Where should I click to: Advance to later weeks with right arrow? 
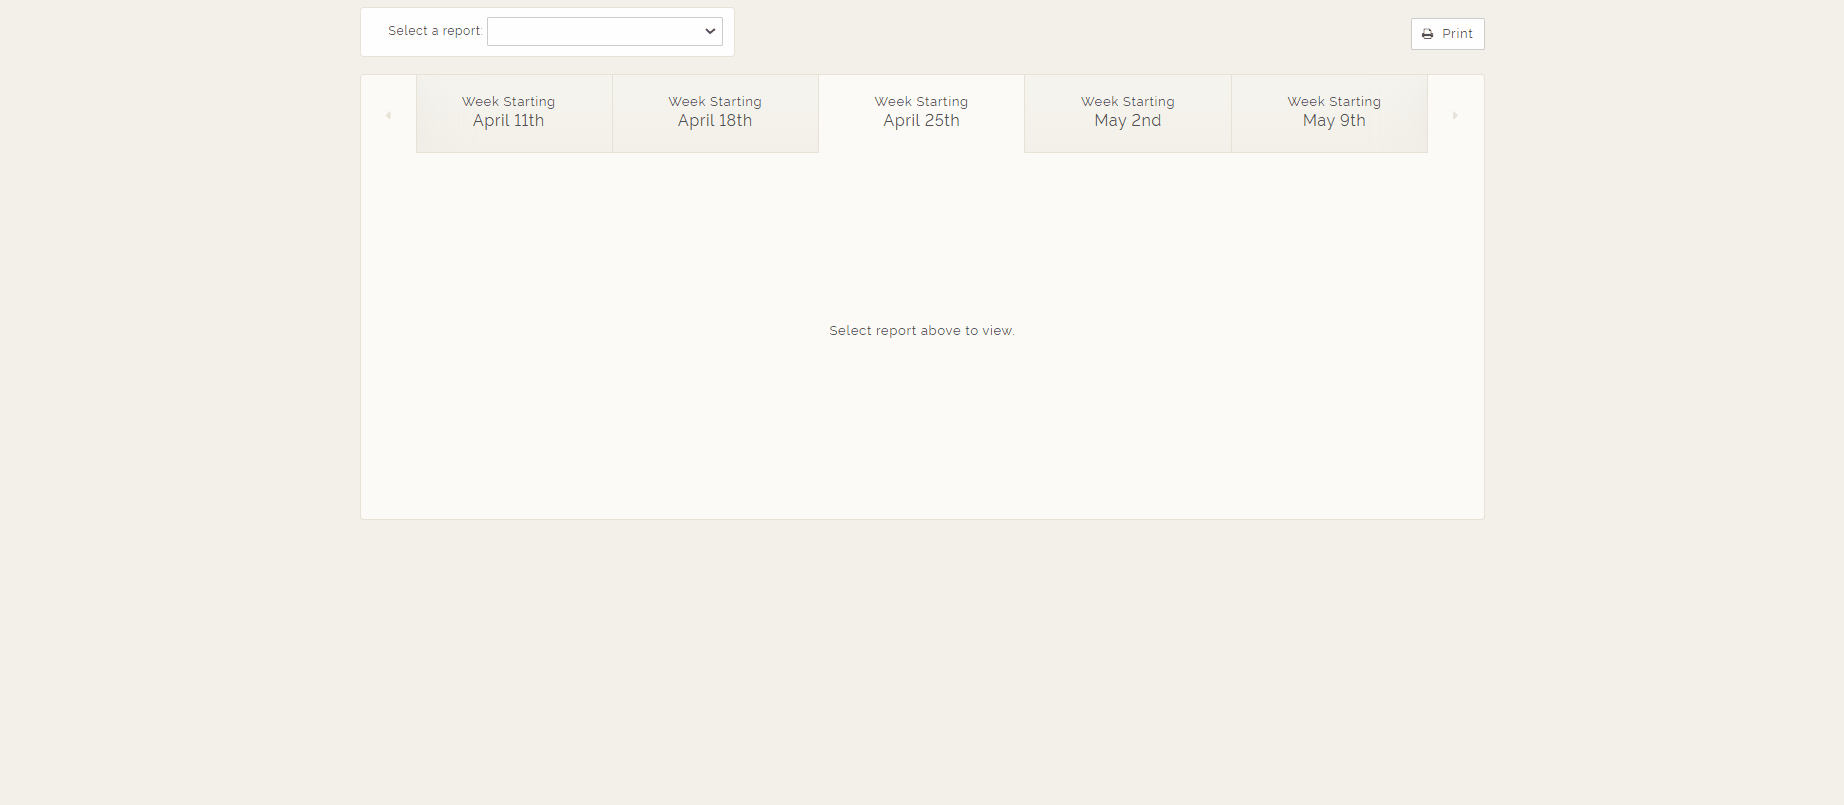click(x=1455, y=115)
